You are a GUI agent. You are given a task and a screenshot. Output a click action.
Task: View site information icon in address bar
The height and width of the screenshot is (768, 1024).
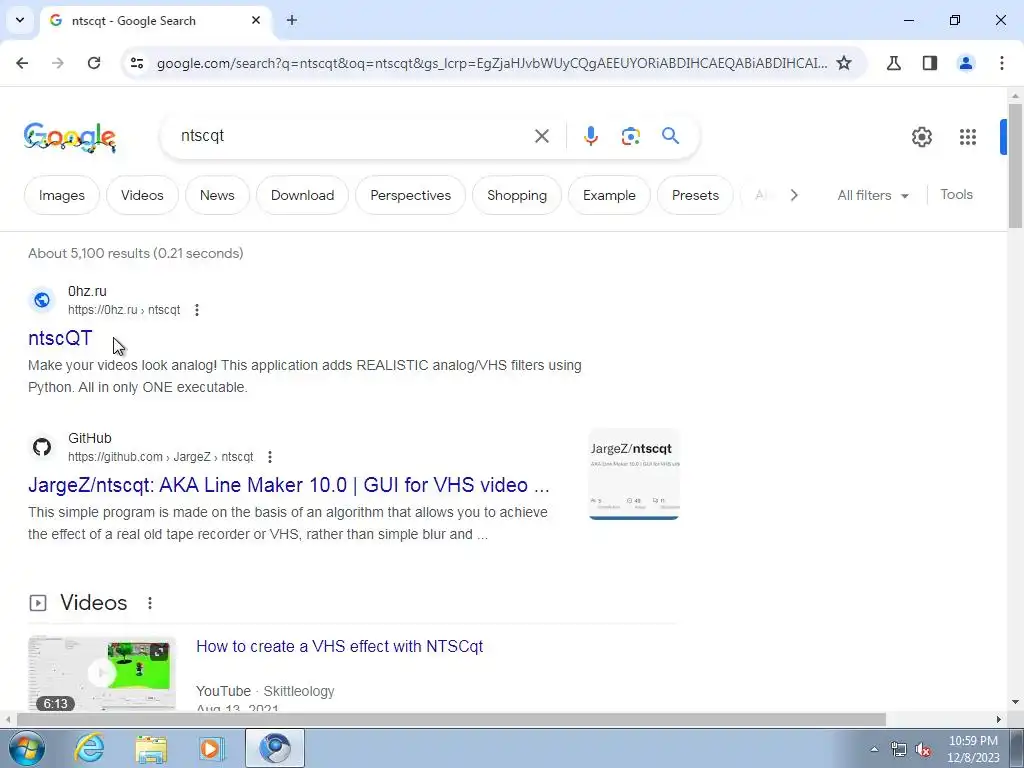(x=136, y=63)
